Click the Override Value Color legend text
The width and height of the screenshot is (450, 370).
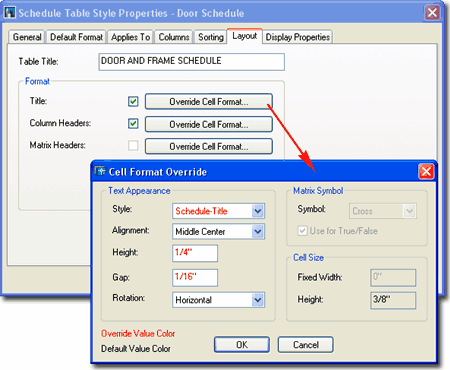click(x=138, y=333)
